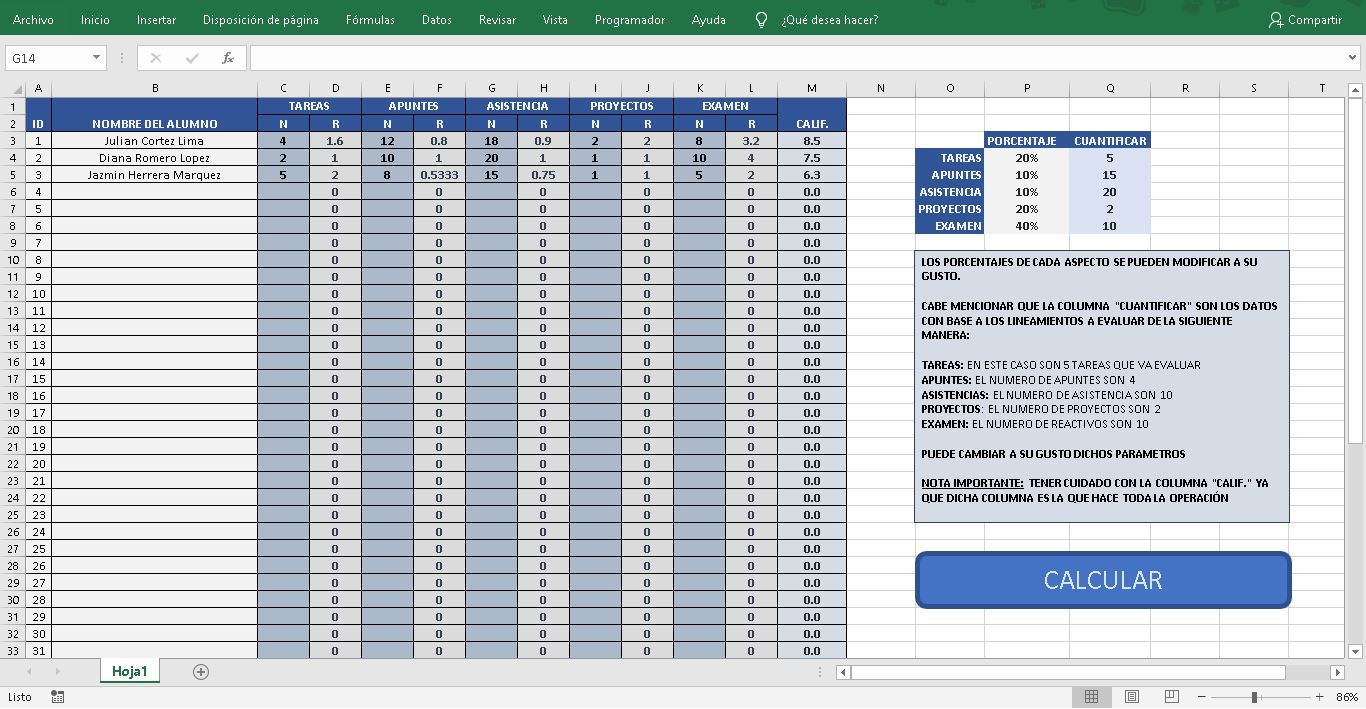Screen dimensions: 1366x709
Task: Click the zoom out minus button
Action: point(1202,697)
